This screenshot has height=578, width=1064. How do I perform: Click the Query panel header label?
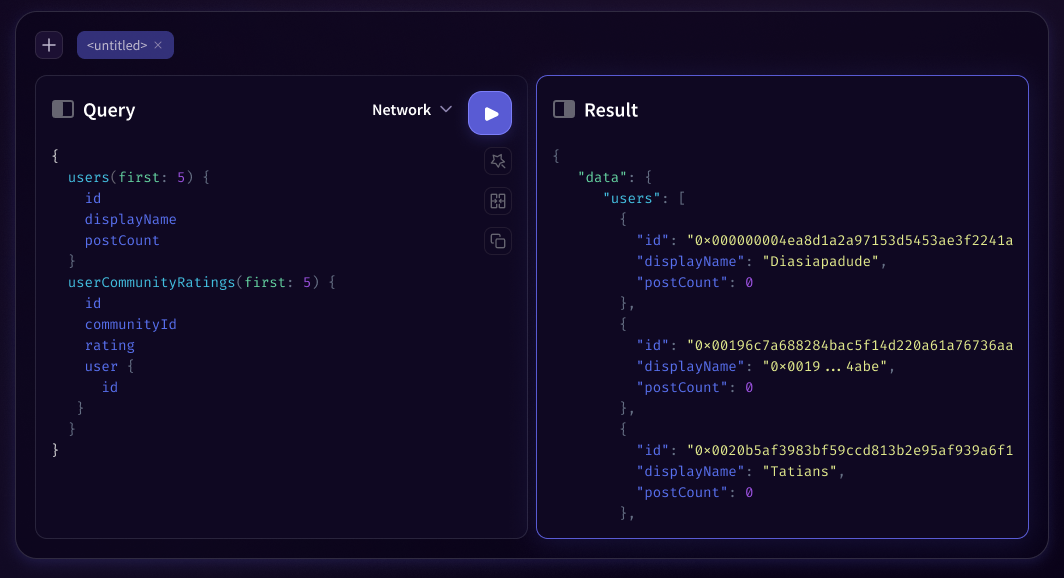coord(108,110)
